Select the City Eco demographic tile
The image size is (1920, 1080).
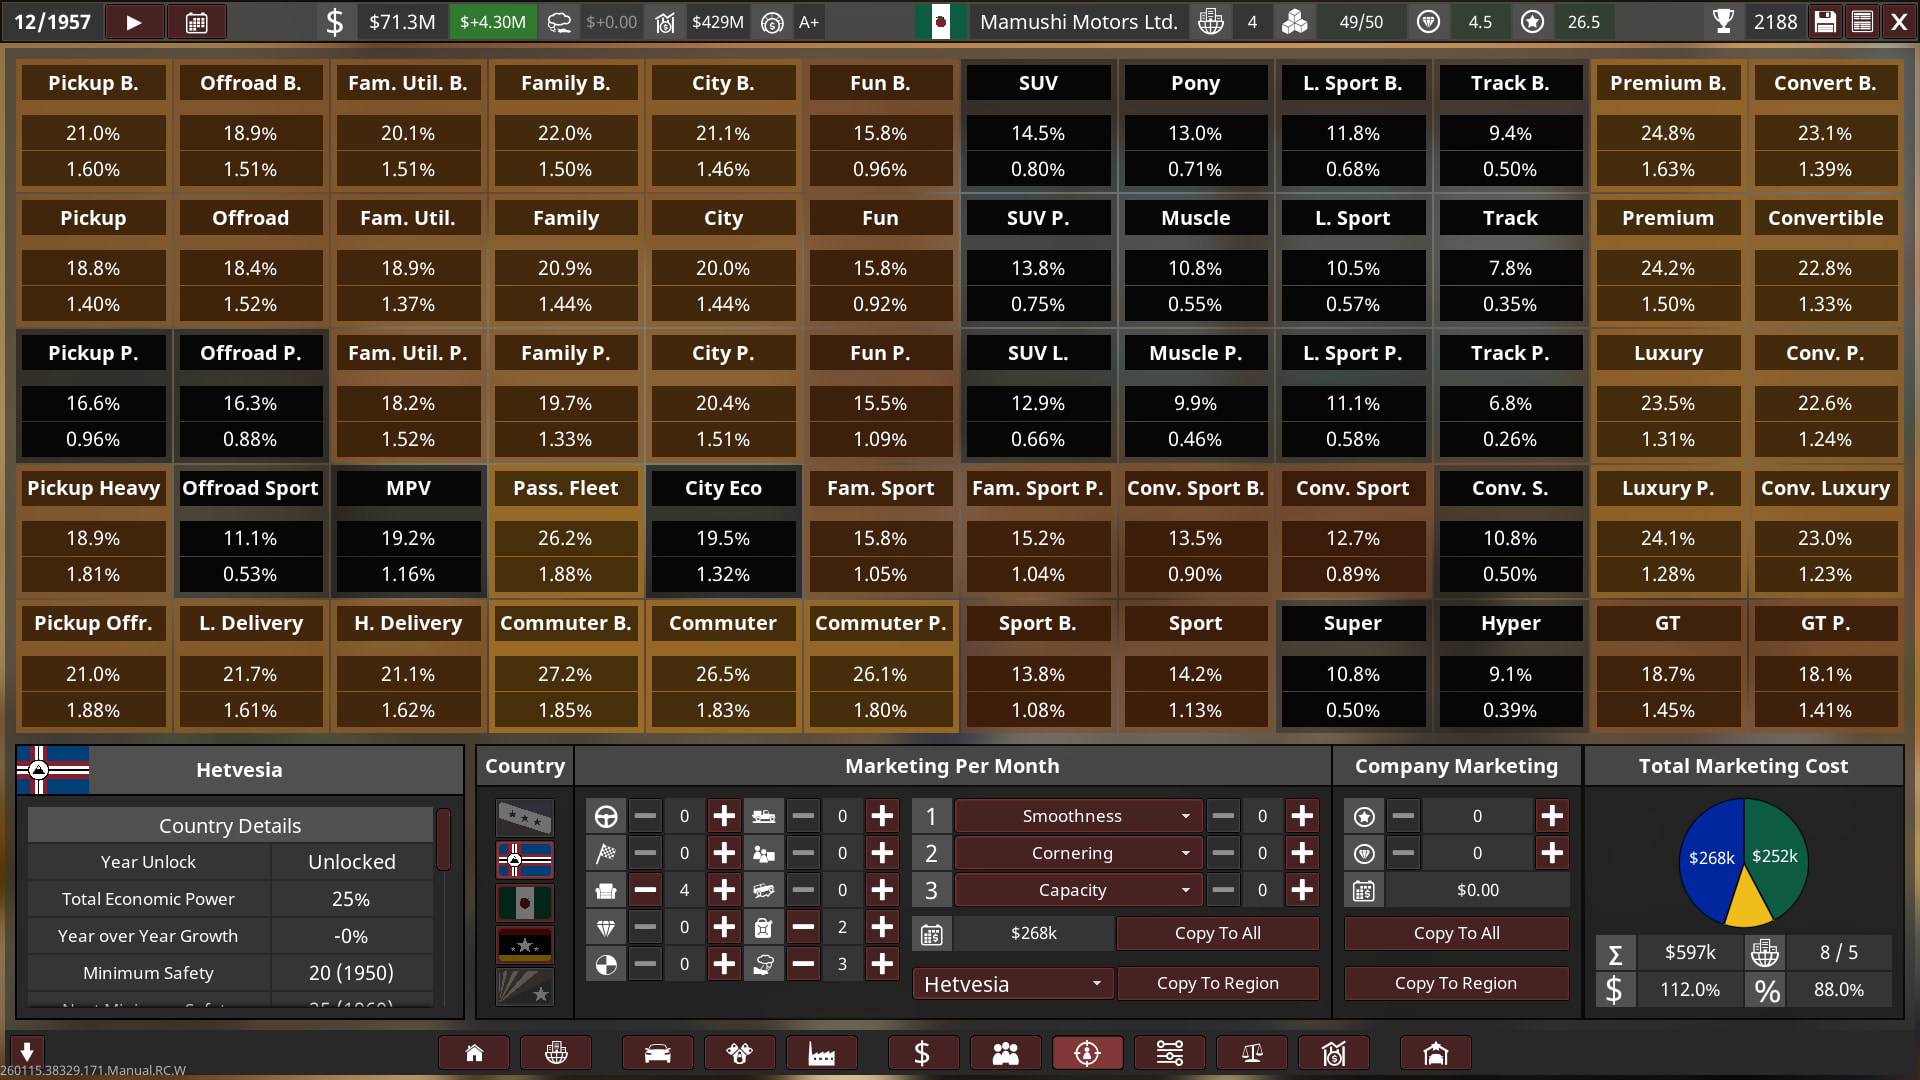723,488
